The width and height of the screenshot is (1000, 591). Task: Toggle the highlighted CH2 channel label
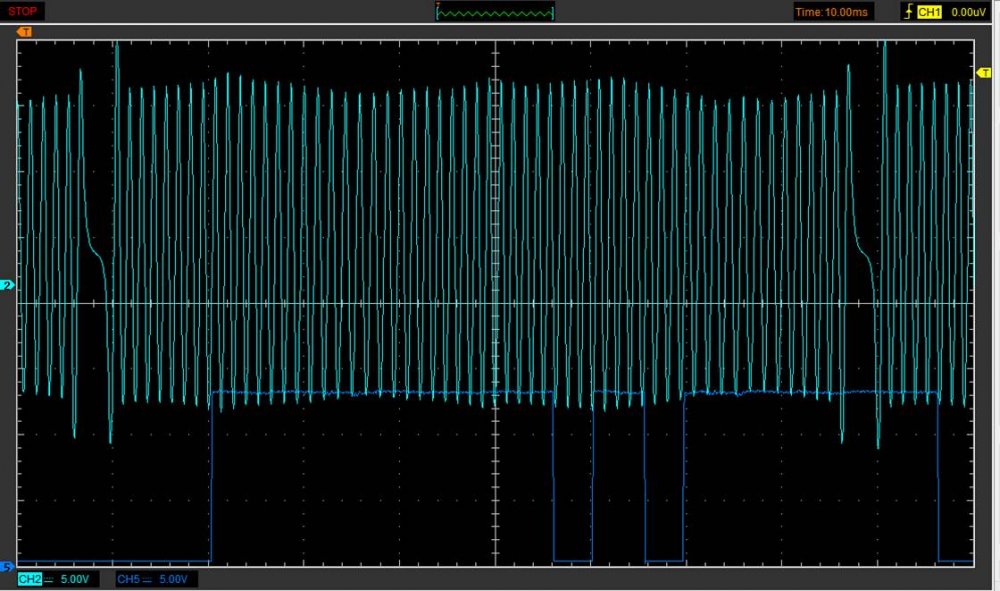pos(29,579)
